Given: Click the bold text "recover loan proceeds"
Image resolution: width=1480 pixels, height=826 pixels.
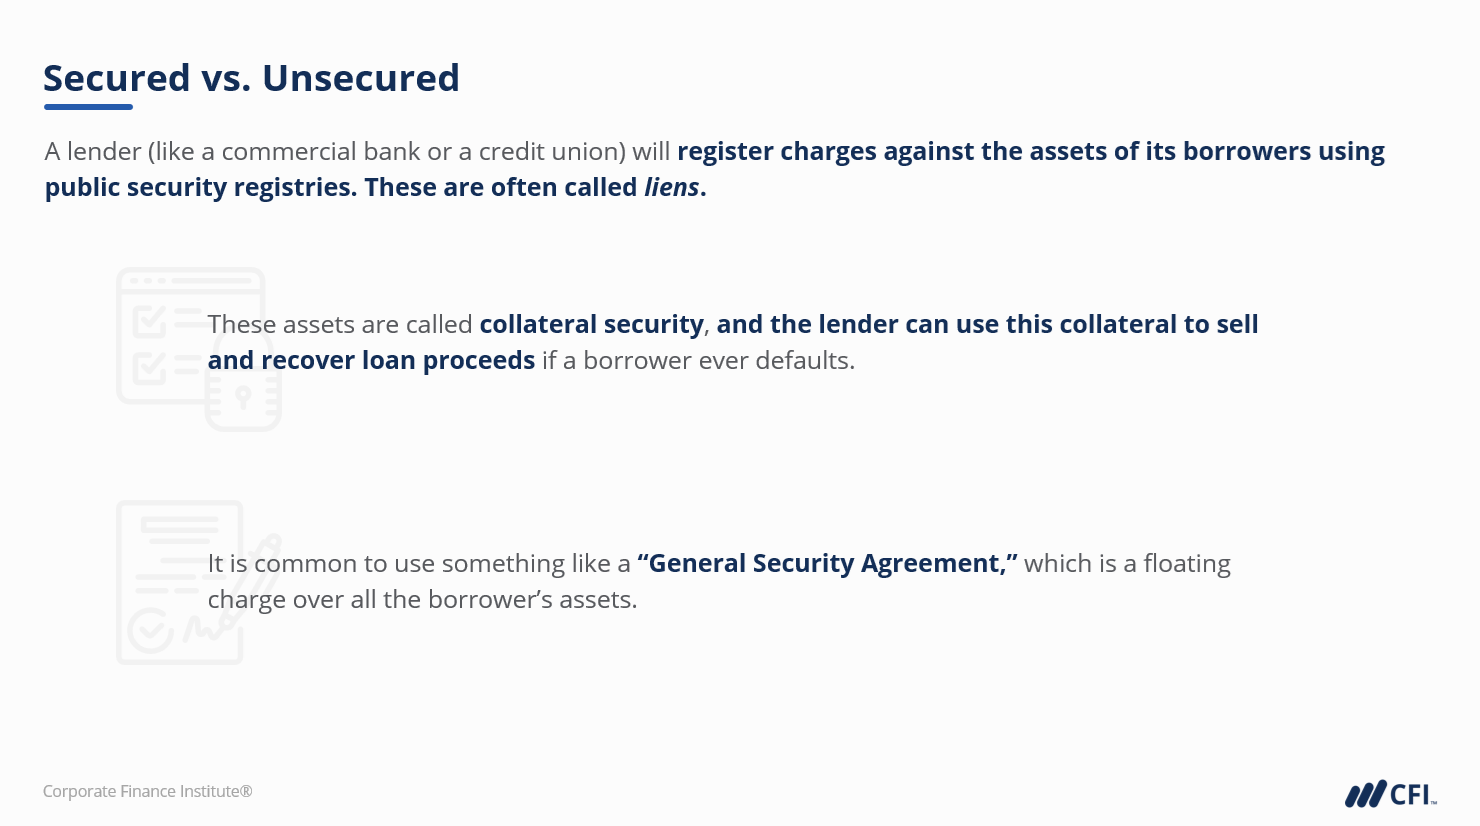Looking at the screenshot, I should pyautogui.click(x=398, y=361).
